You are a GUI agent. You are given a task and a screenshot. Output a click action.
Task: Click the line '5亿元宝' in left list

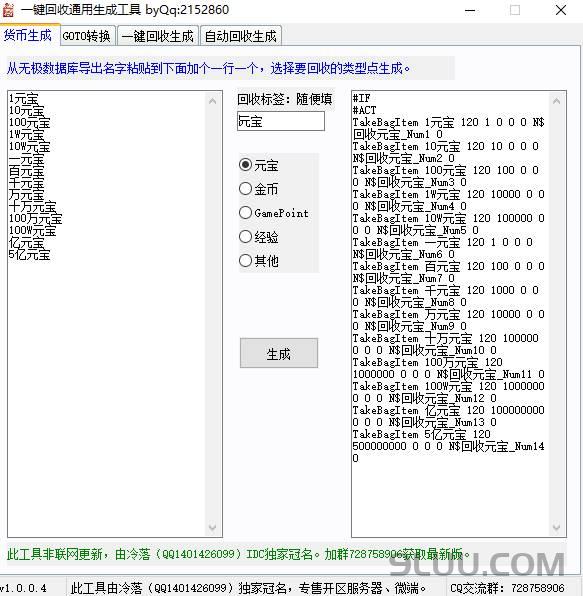coord(30,254)
